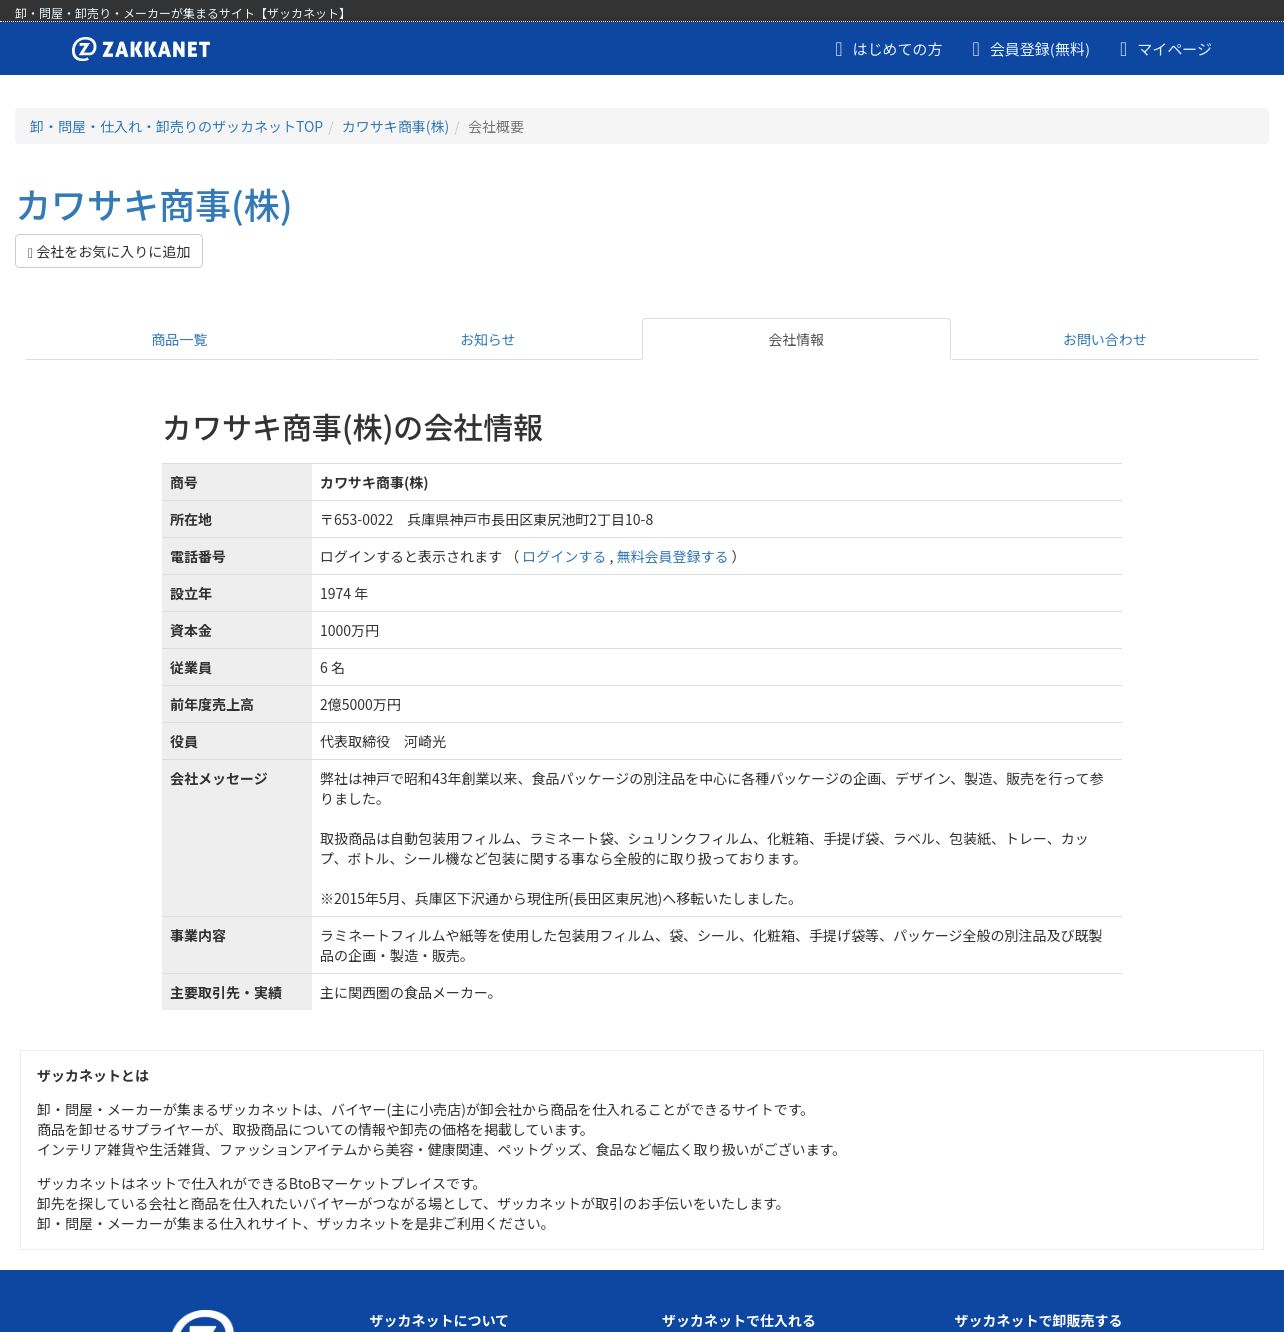Click the icon beside マイページ
1284x1332 pixels.
click(1124, 49)
